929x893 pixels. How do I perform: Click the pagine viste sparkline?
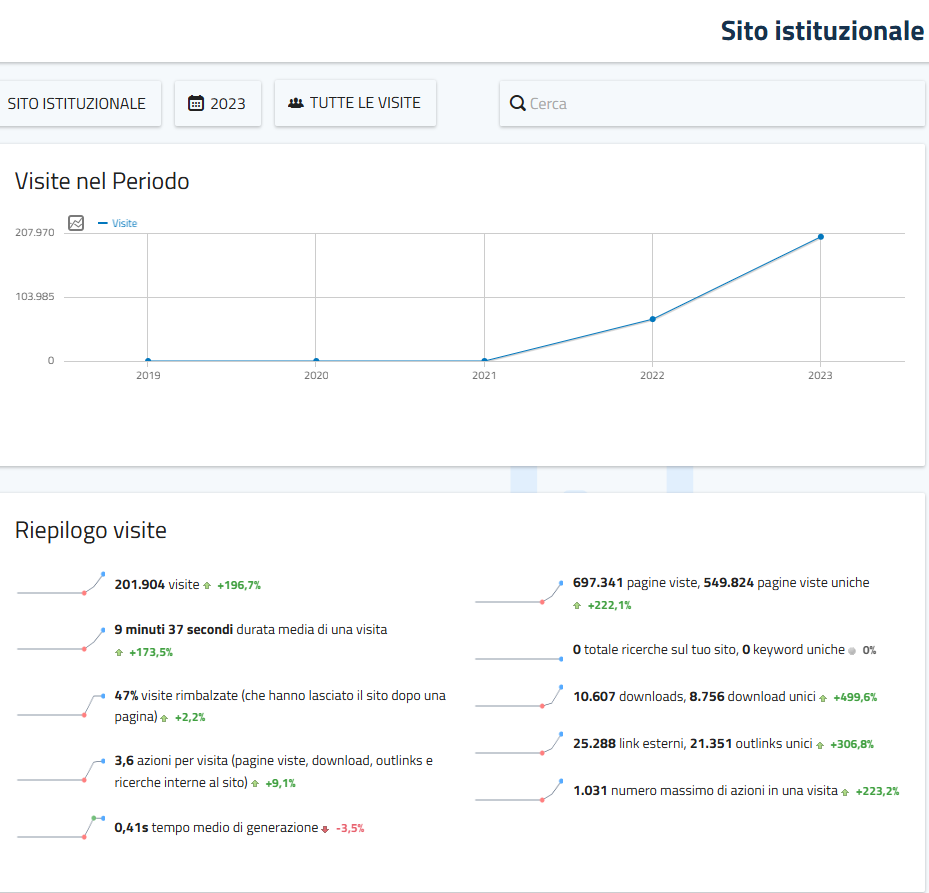[519, 593]
